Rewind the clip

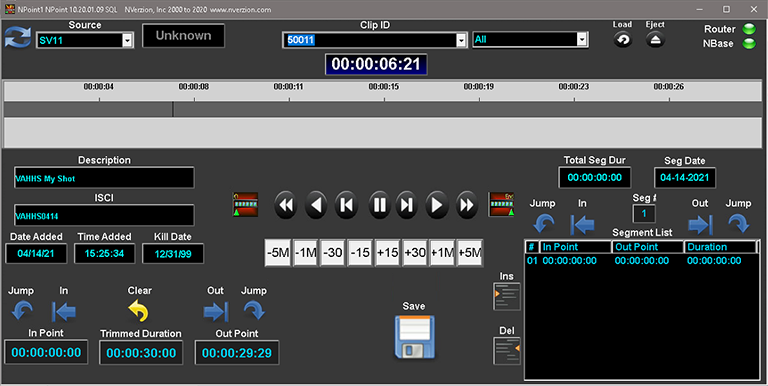(x=286, y=205)
